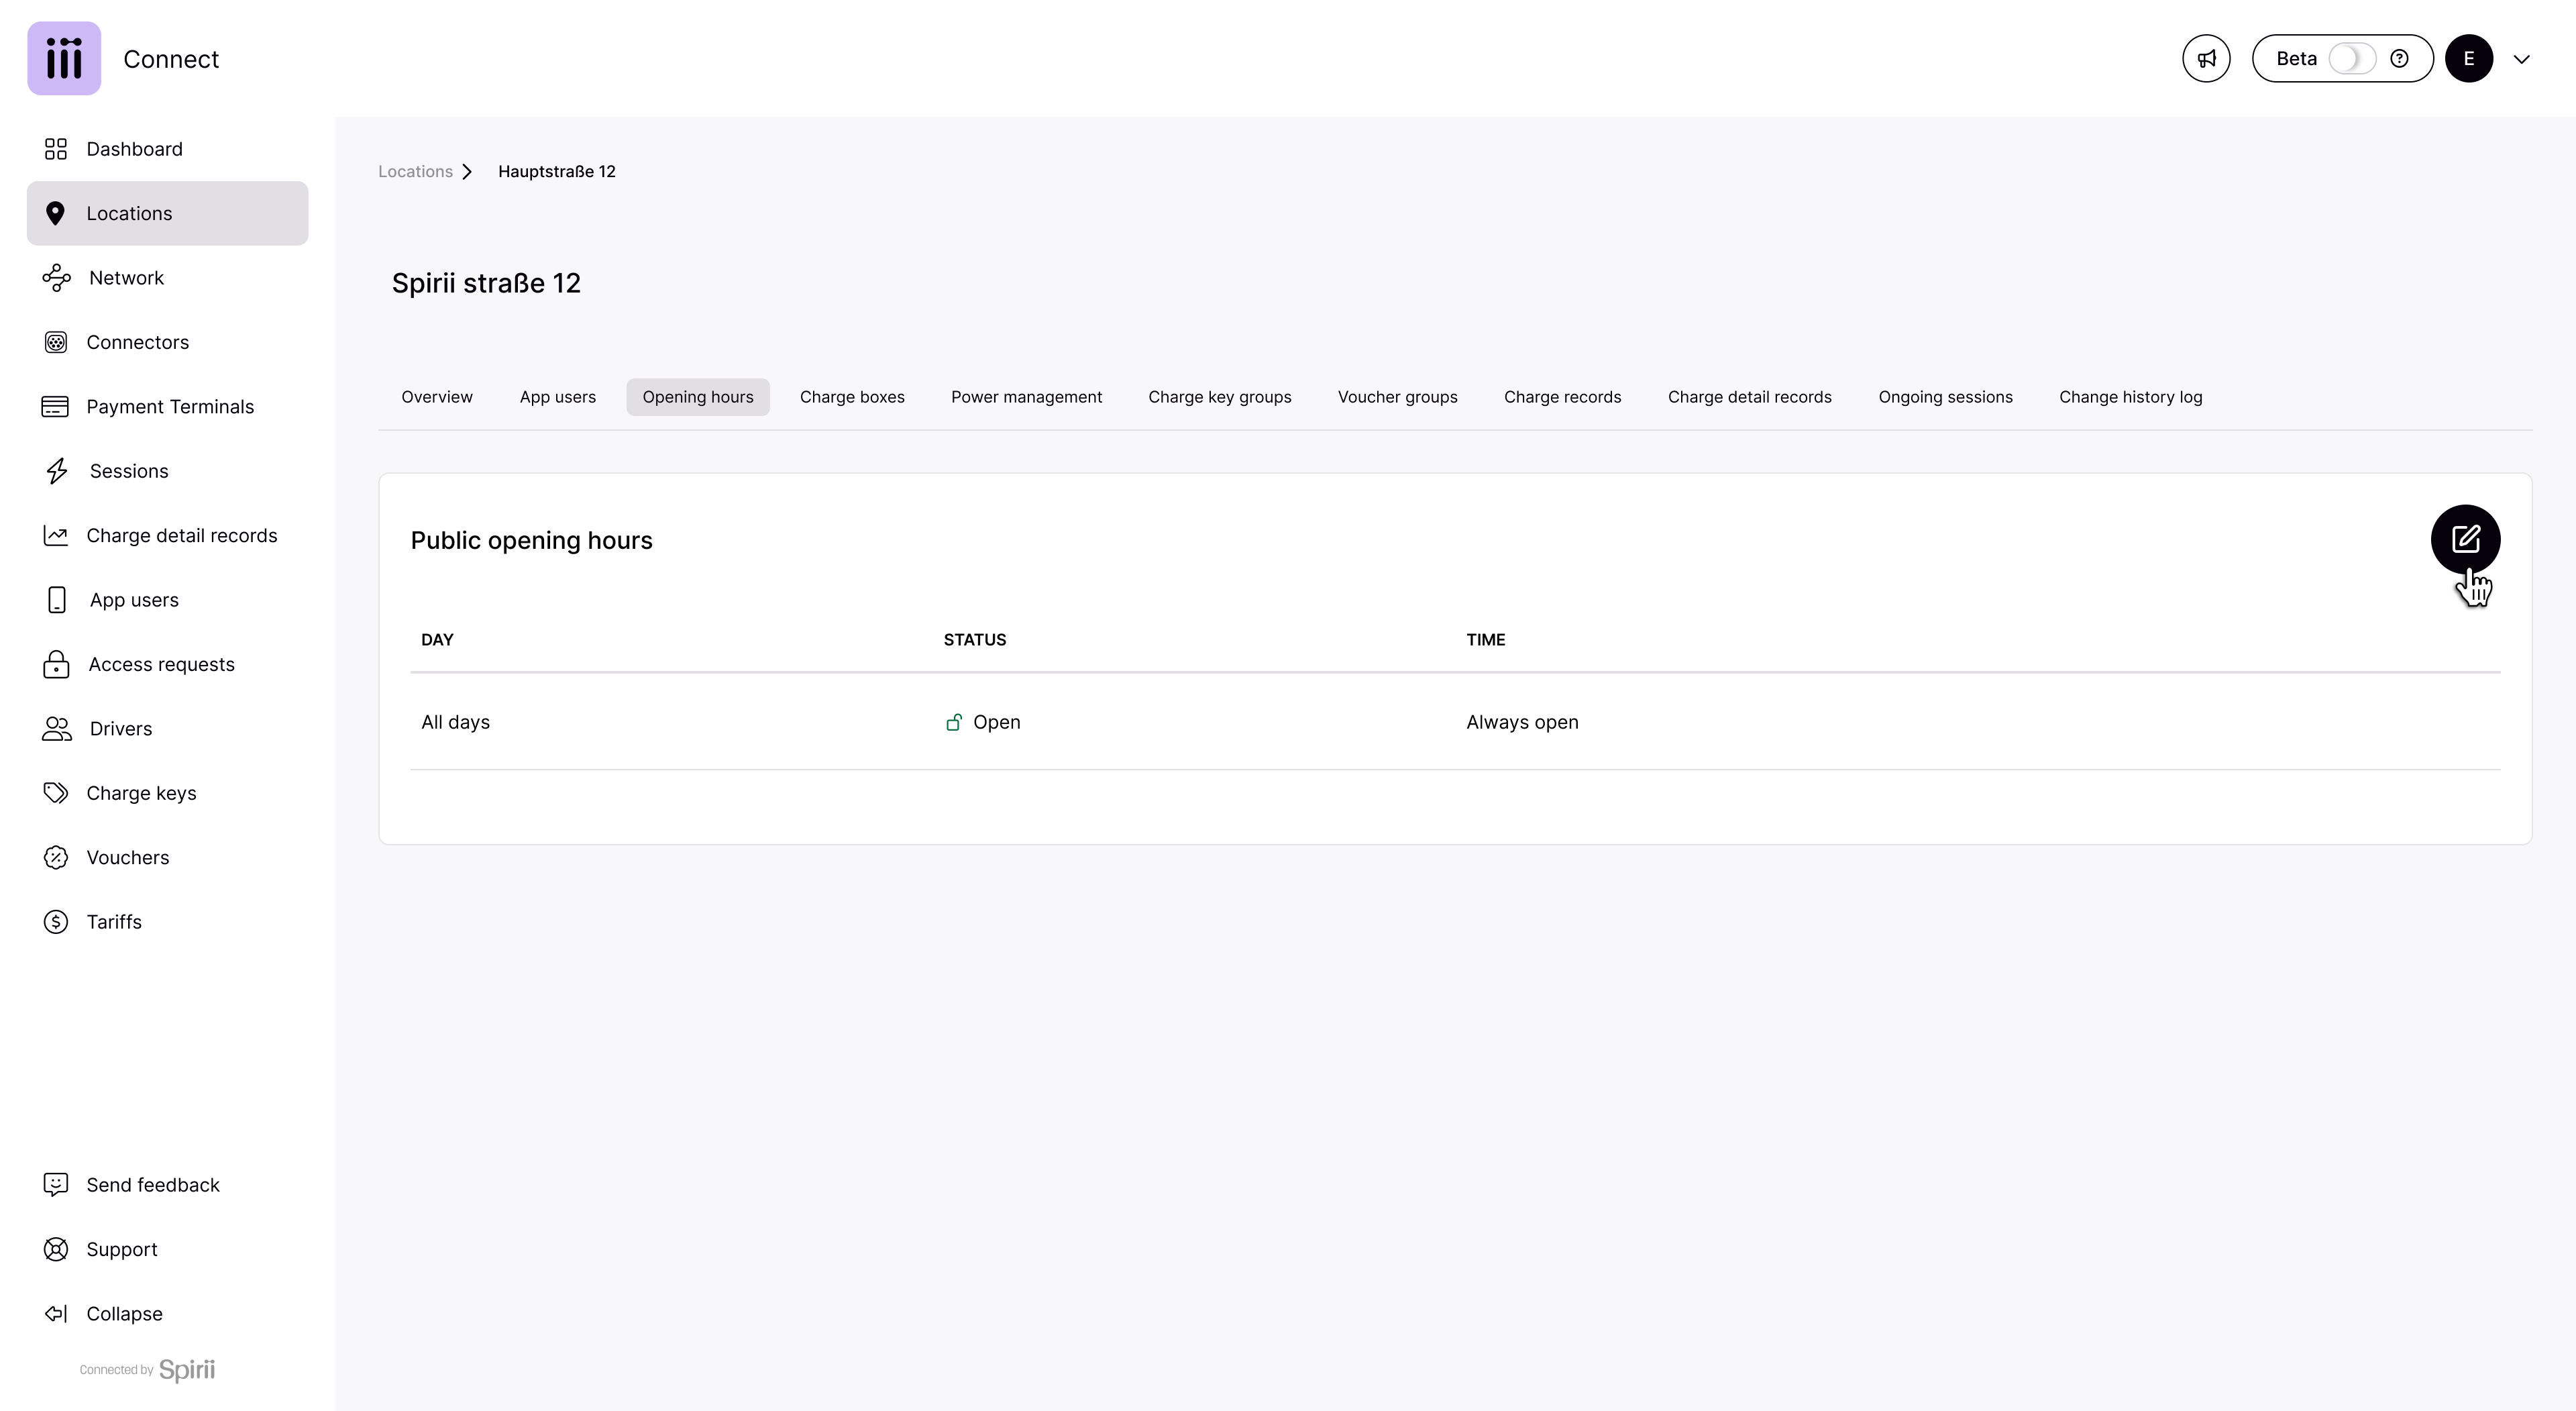Image resolution: width=2576 pixels, height=1411 pixels.
Task: Open Charge keys in the sidebar
Action: (x=141, y=793)
